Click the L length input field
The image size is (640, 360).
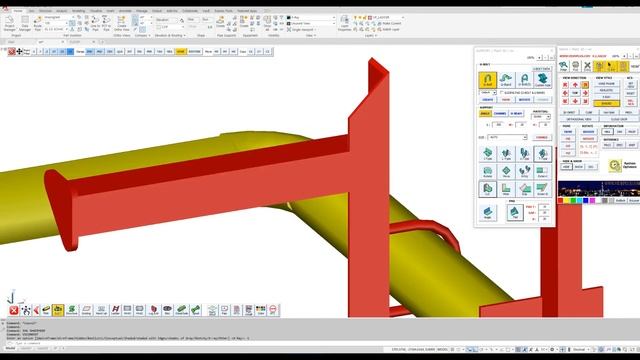click(x=498, y=124)
